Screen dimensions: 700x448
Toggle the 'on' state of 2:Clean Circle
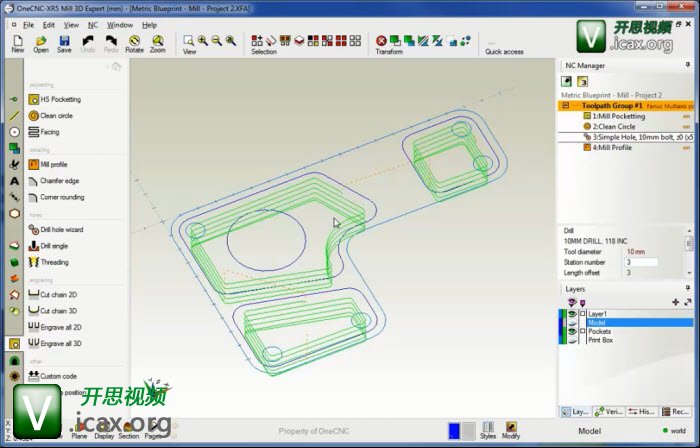pyautogui.click(x=686, y=127)
